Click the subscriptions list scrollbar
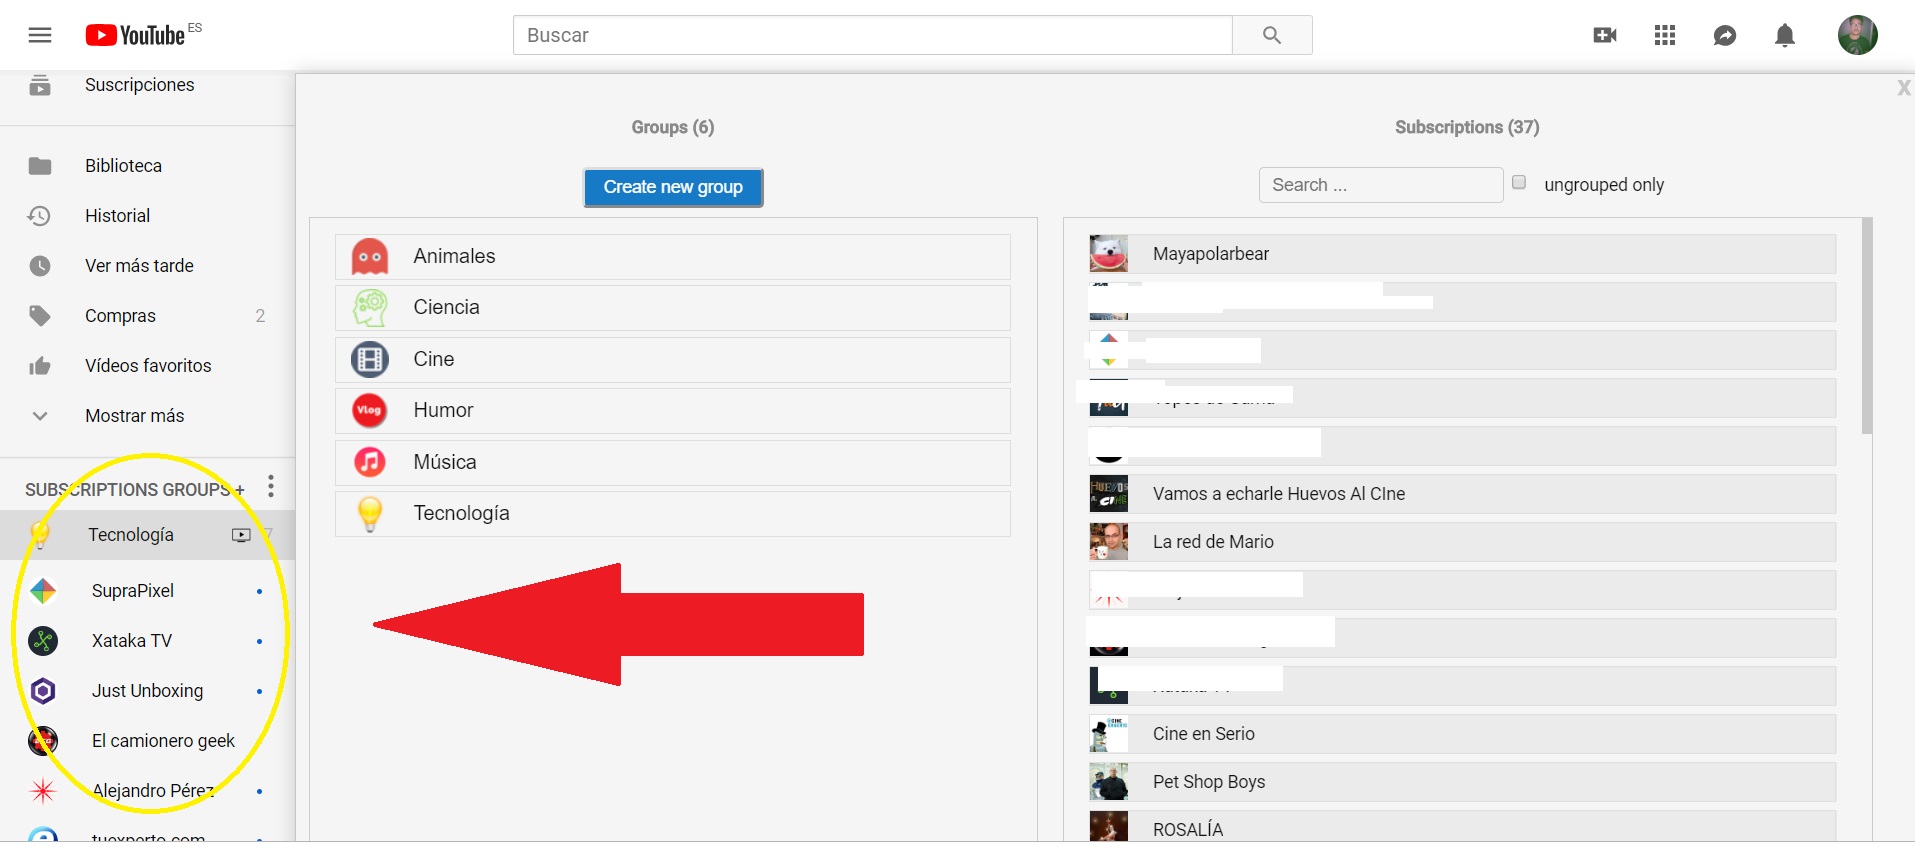Screen dimensions: 1915x847 coord(1866,330)
